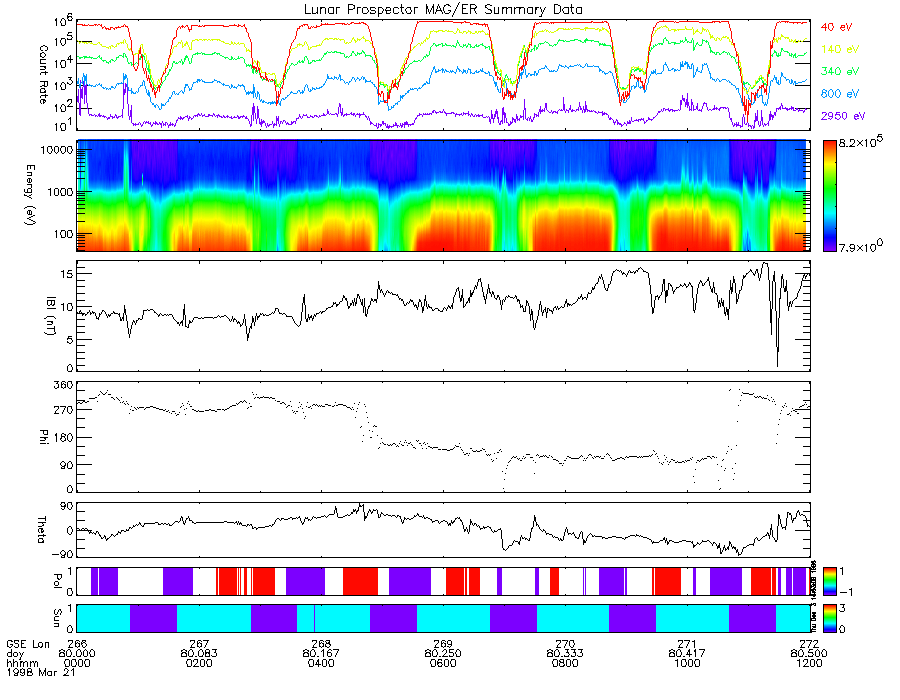Click the '-90' tick on Theta axis
The height and width of the screenshot is (700, 900).
63,554
